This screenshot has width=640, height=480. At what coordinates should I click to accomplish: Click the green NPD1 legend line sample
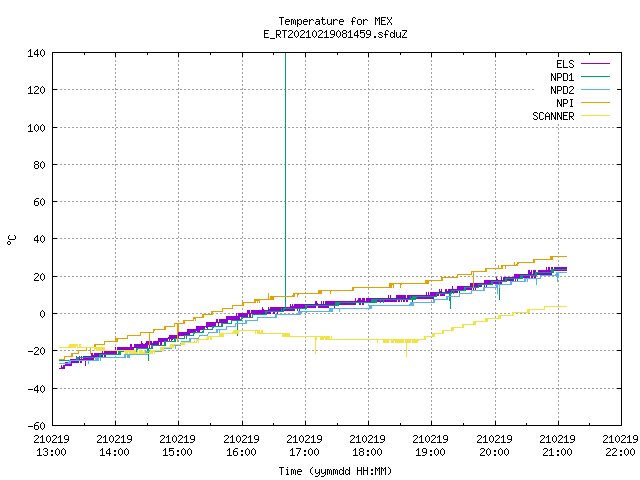tap(595, 76)
